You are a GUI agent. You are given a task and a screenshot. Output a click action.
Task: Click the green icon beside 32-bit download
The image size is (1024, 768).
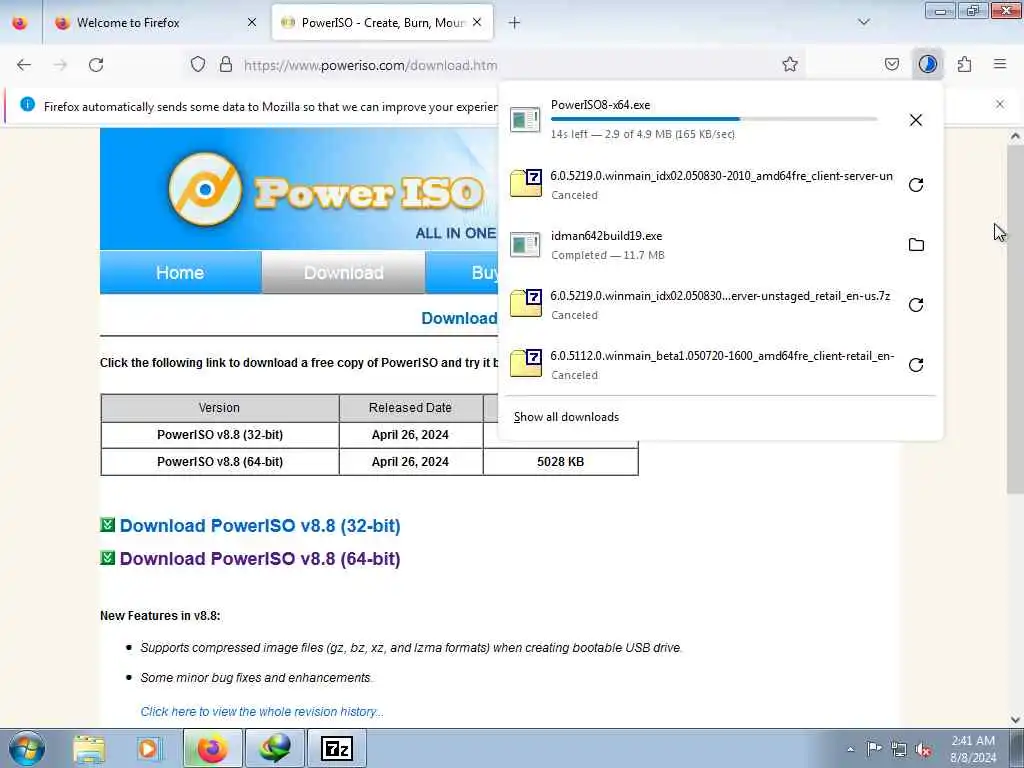(108, 524)
